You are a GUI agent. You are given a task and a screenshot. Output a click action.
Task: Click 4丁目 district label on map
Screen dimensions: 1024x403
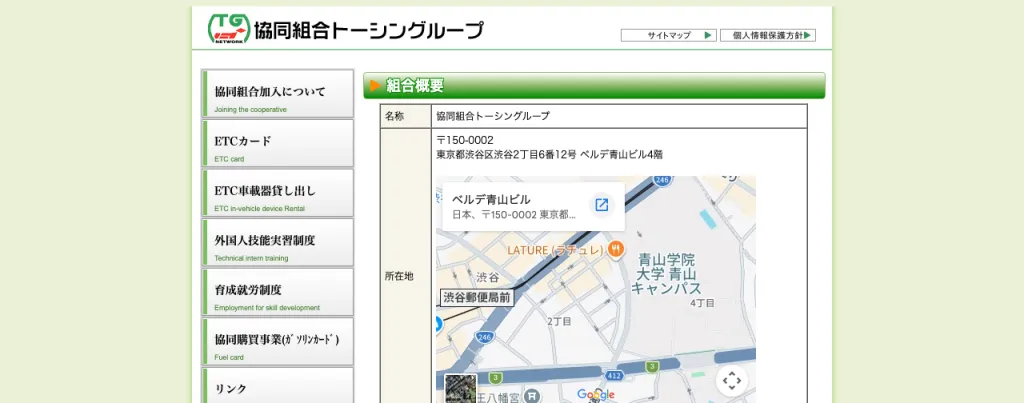[703, 303]
